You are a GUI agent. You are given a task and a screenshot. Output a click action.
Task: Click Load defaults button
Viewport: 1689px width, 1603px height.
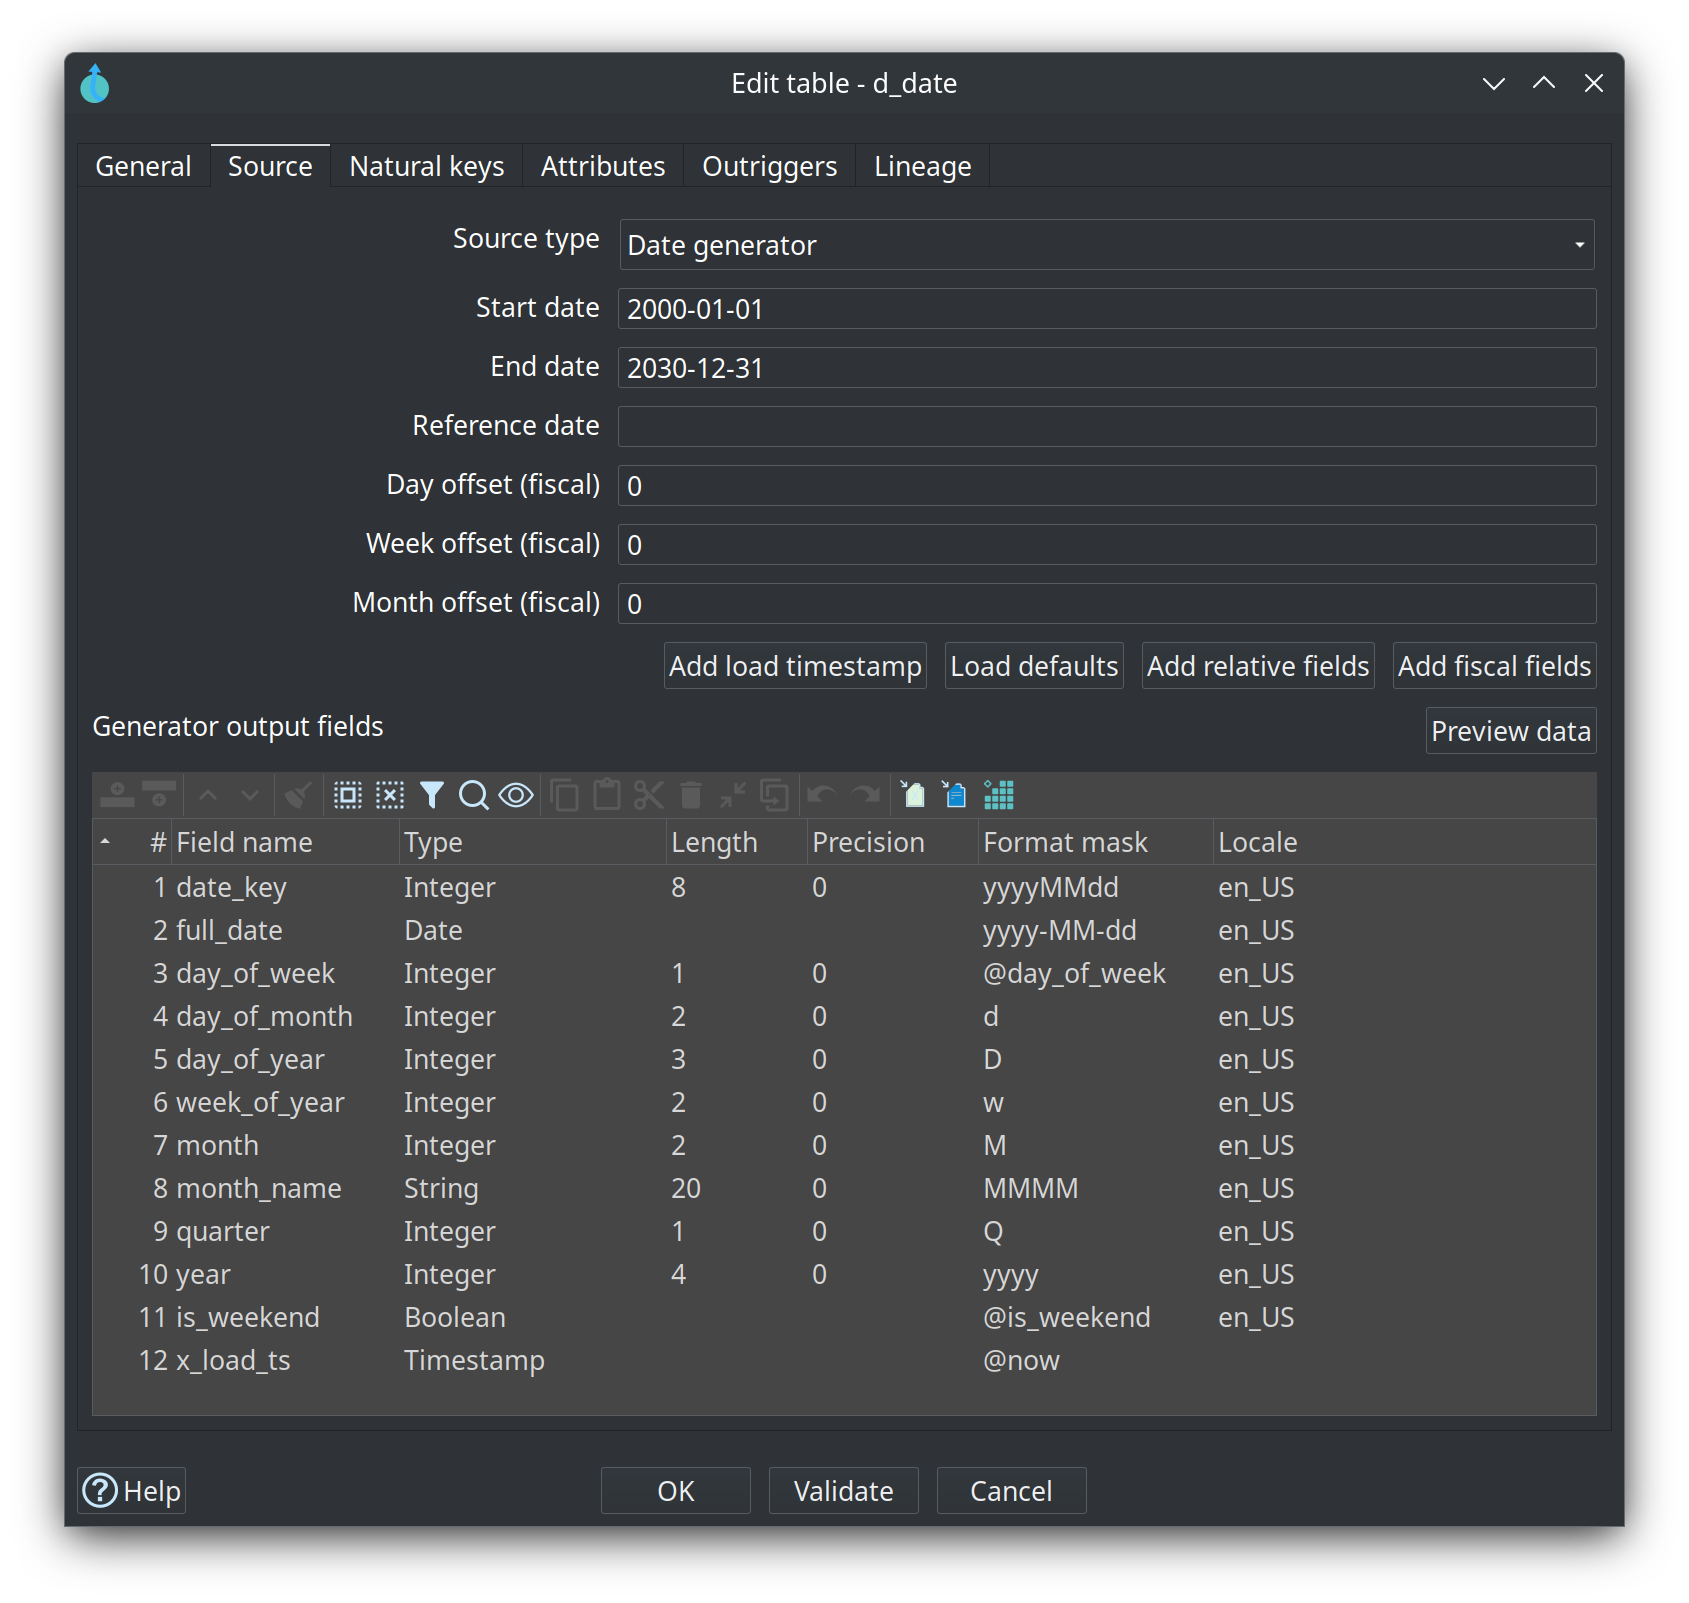(1034, 666)
